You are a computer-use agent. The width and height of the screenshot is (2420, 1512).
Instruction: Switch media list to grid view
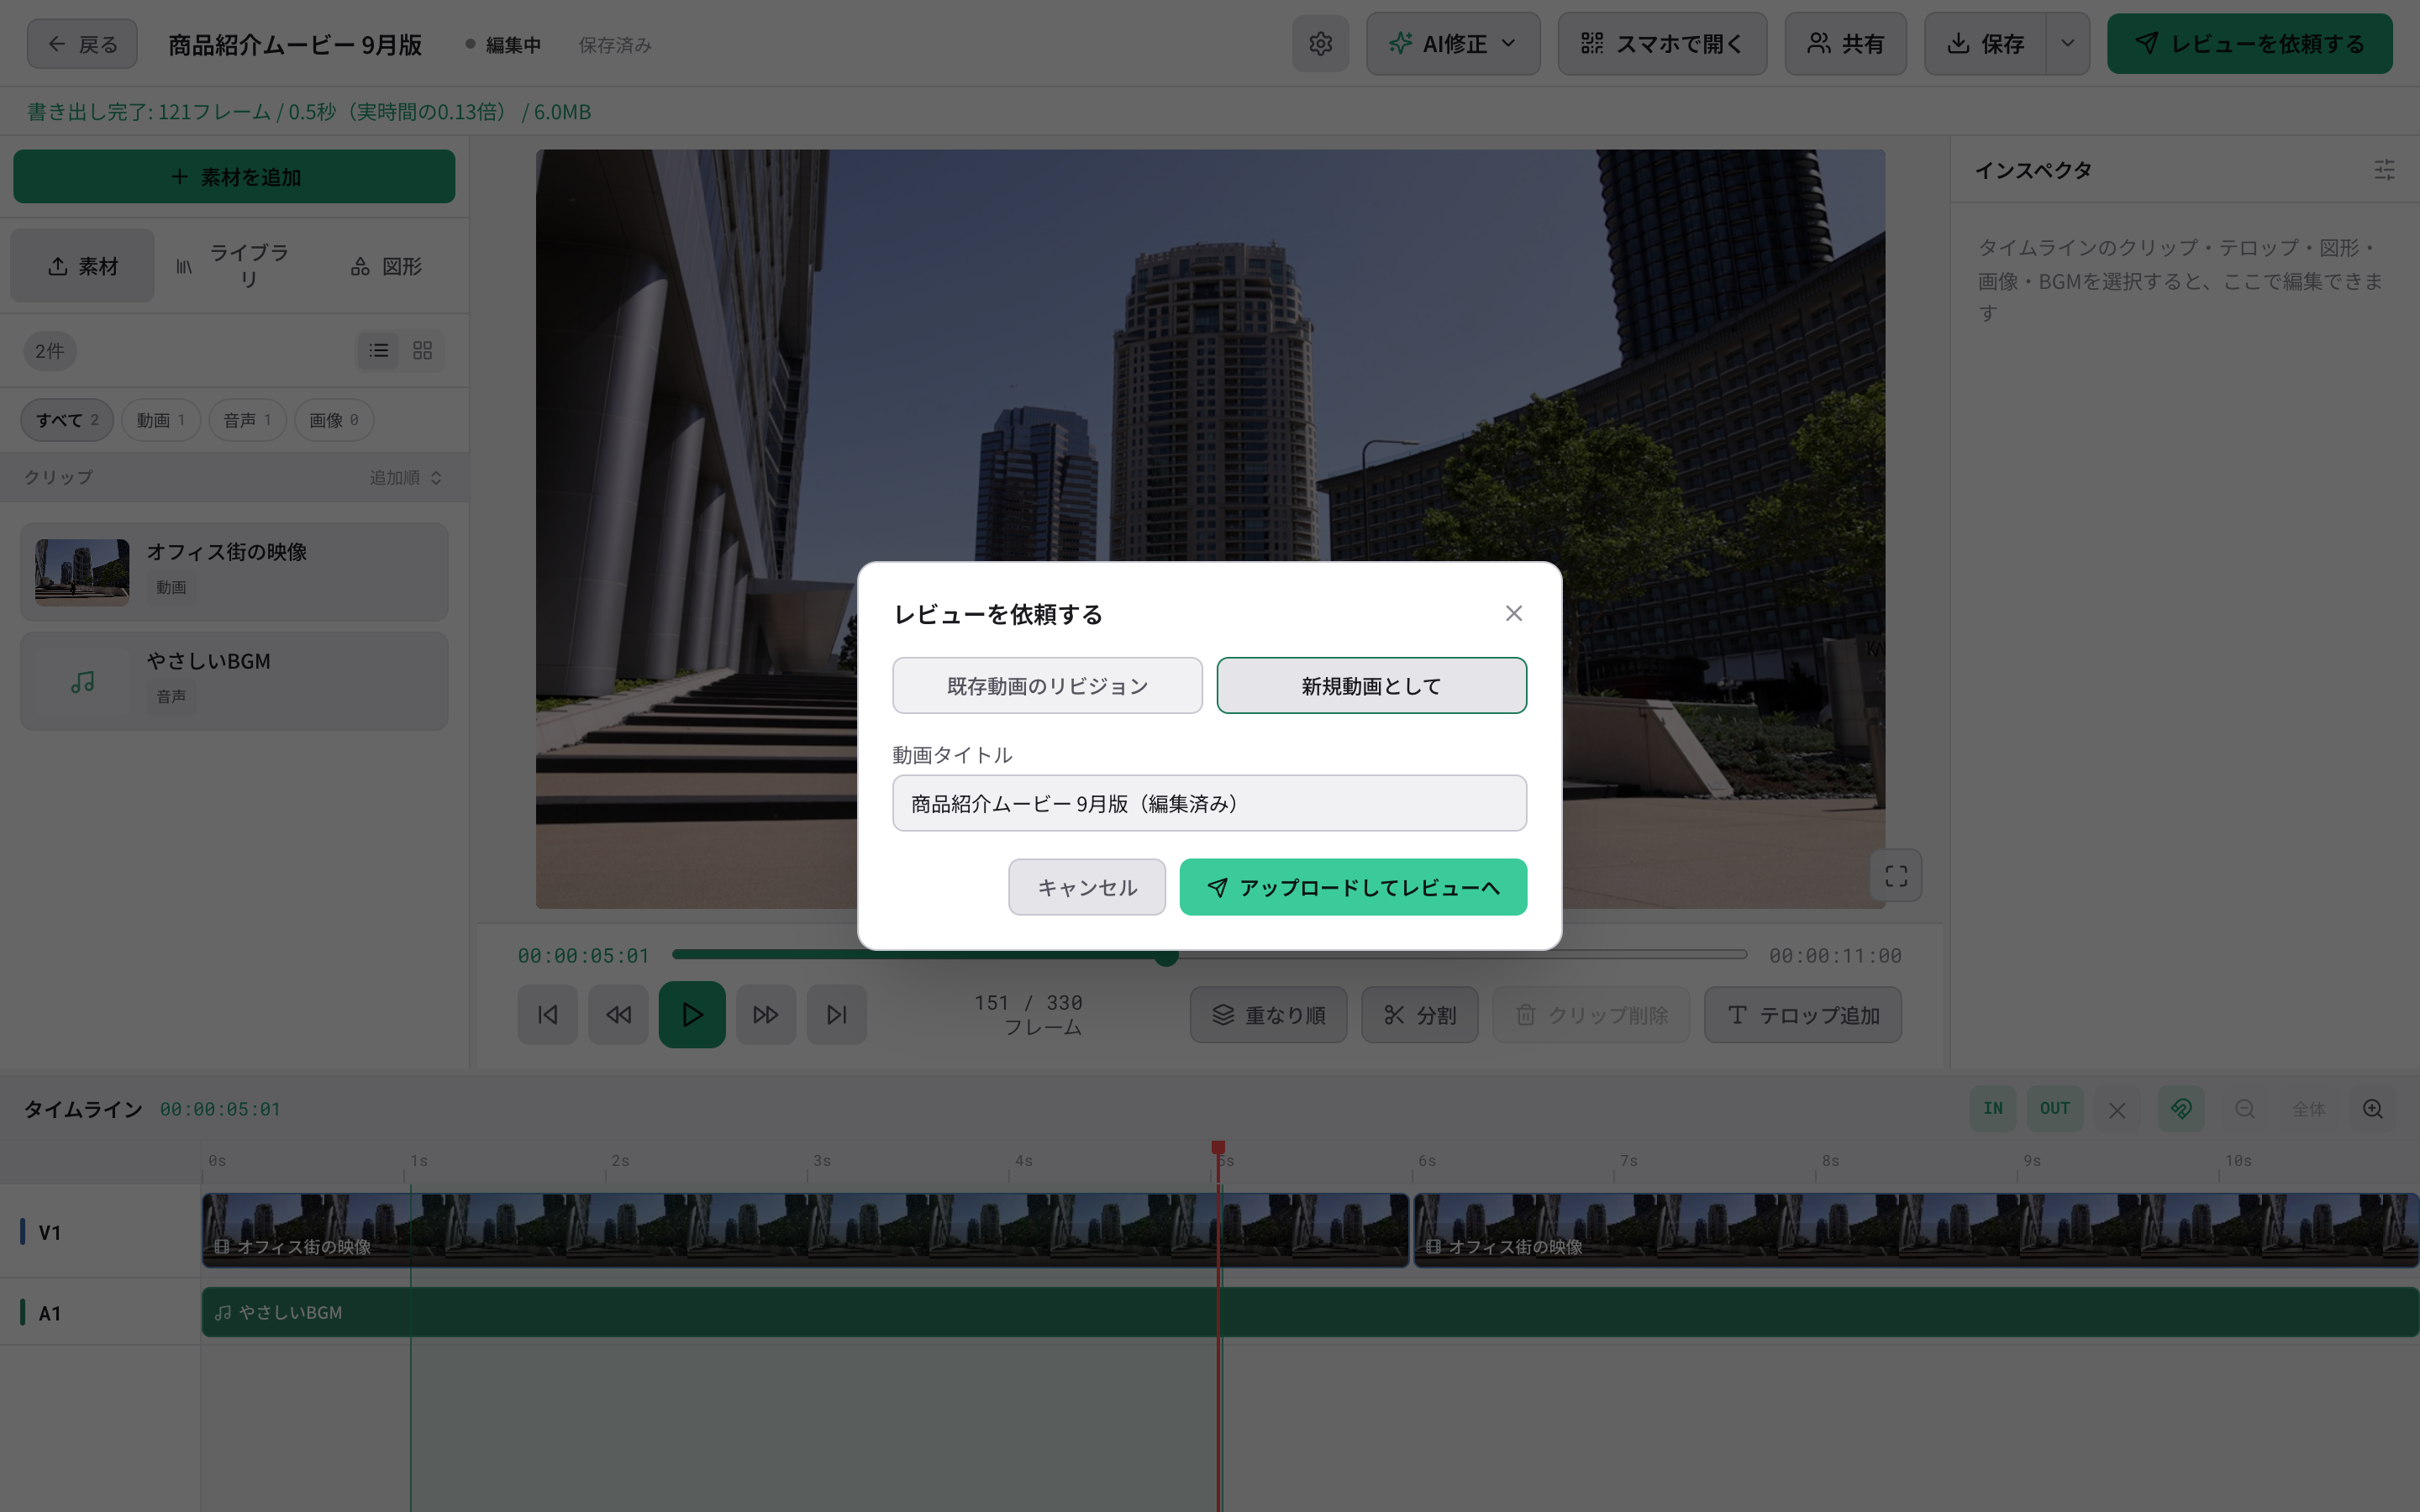click(x=422, y=351)
